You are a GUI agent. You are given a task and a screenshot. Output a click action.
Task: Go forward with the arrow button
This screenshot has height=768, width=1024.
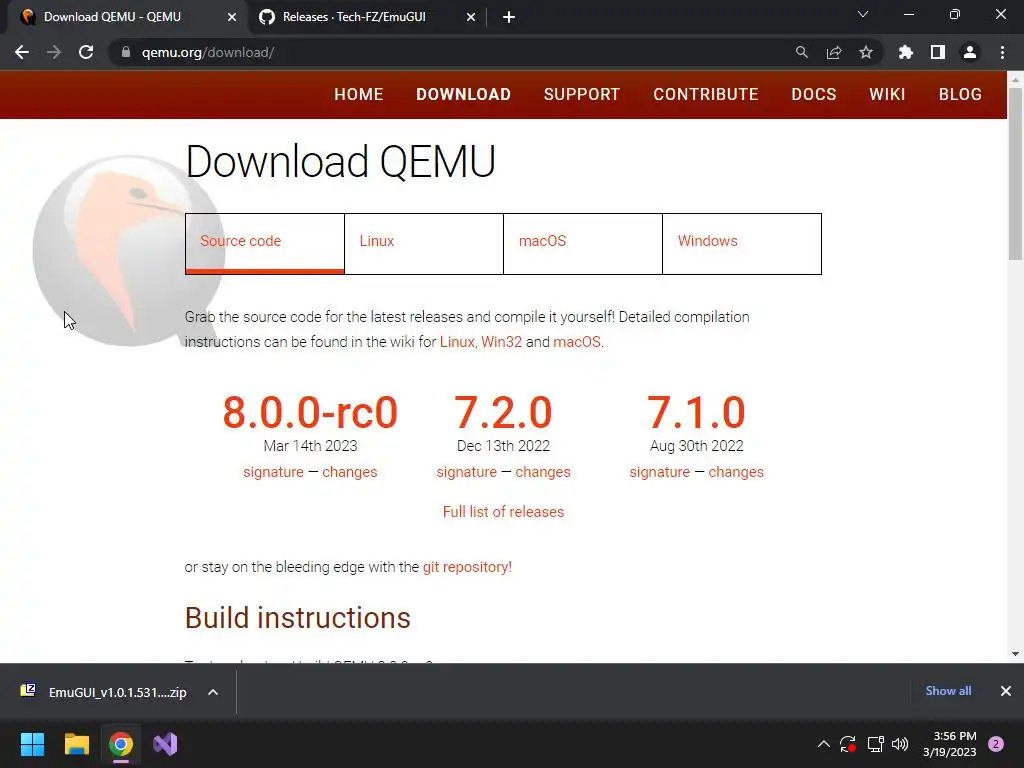coord(54,52)
